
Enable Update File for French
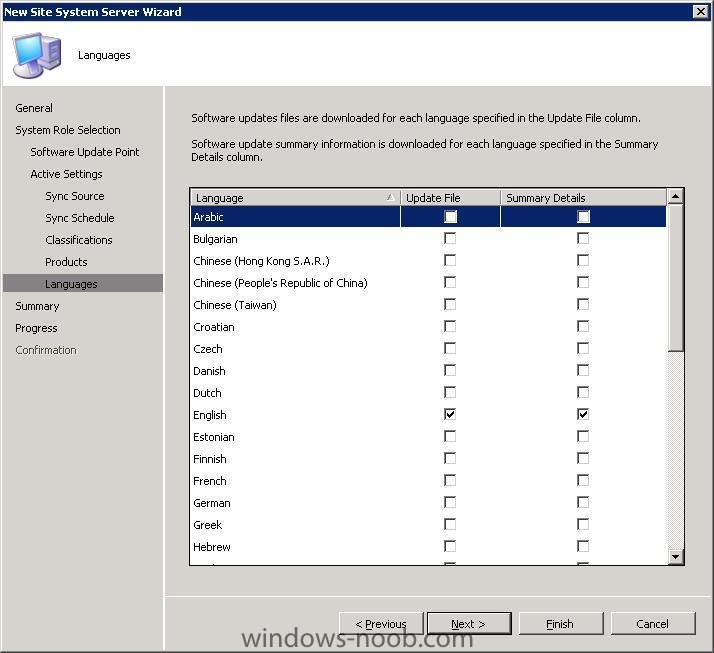(x=450, y=480)
